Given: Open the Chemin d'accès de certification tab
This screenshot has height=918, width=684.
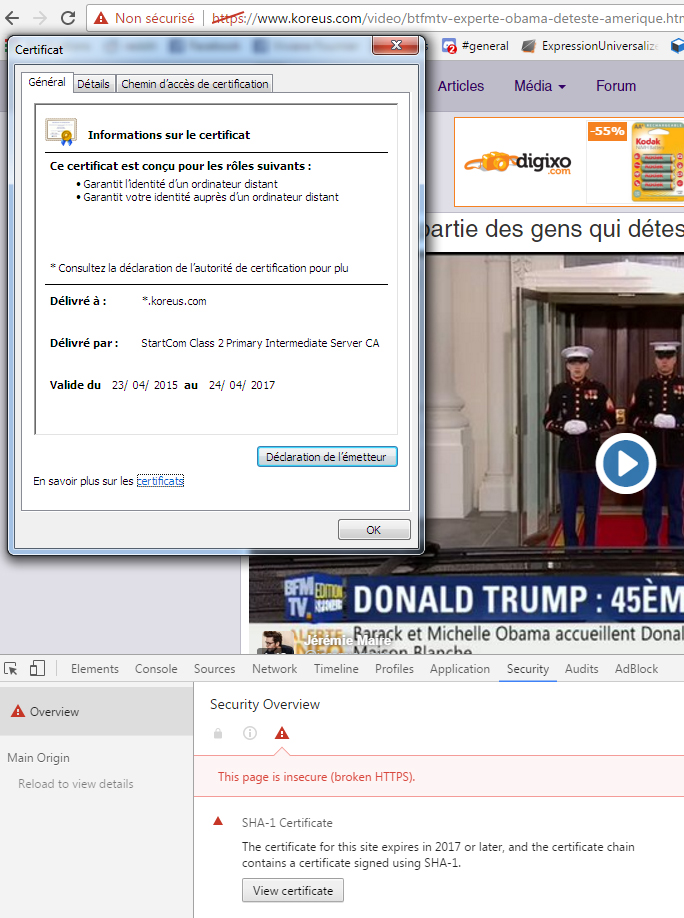Looking at the screenshot, I should pos(194,84).
